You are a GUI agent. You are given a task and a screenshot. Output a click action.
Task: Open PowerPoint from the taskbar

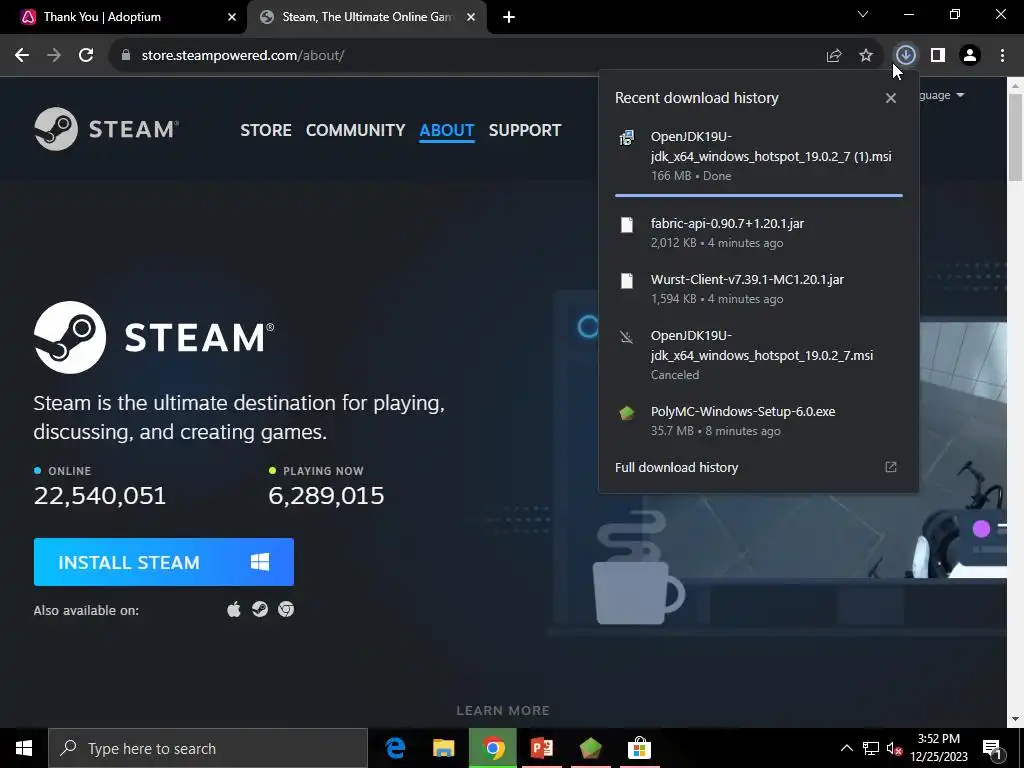pyautogui.click(x=541, y=748)
